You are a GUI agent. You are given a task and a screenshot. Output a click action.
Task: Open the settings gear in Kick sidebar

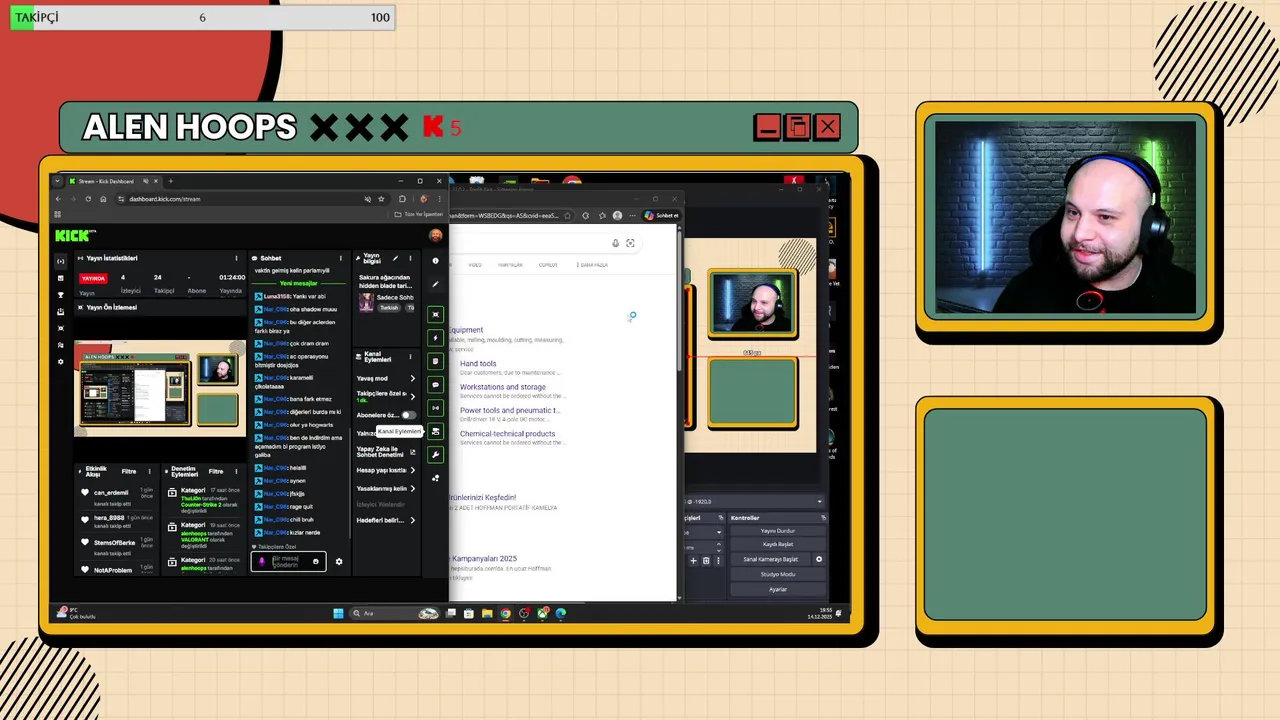(x=61, y=362)
